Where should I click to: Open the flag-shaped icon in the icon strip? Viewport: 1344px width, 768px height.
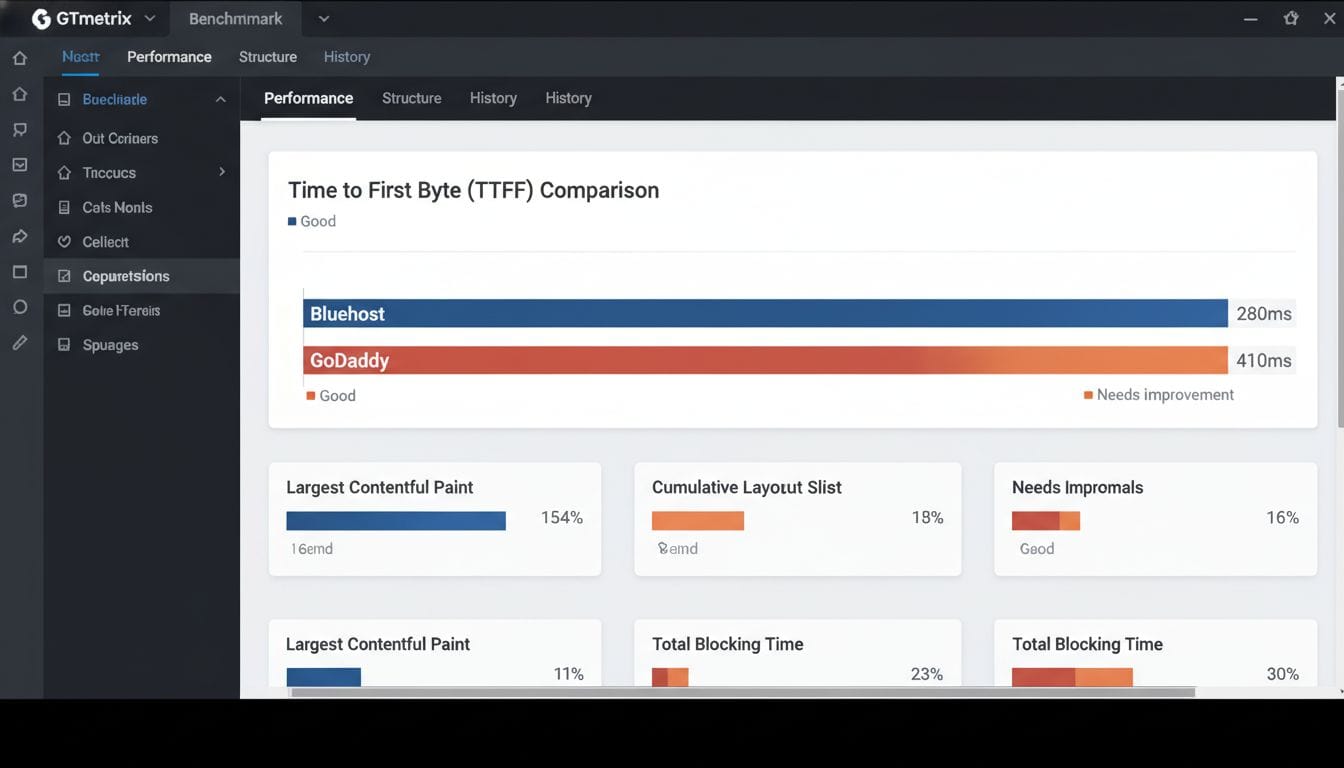click(x=19, y=130)
